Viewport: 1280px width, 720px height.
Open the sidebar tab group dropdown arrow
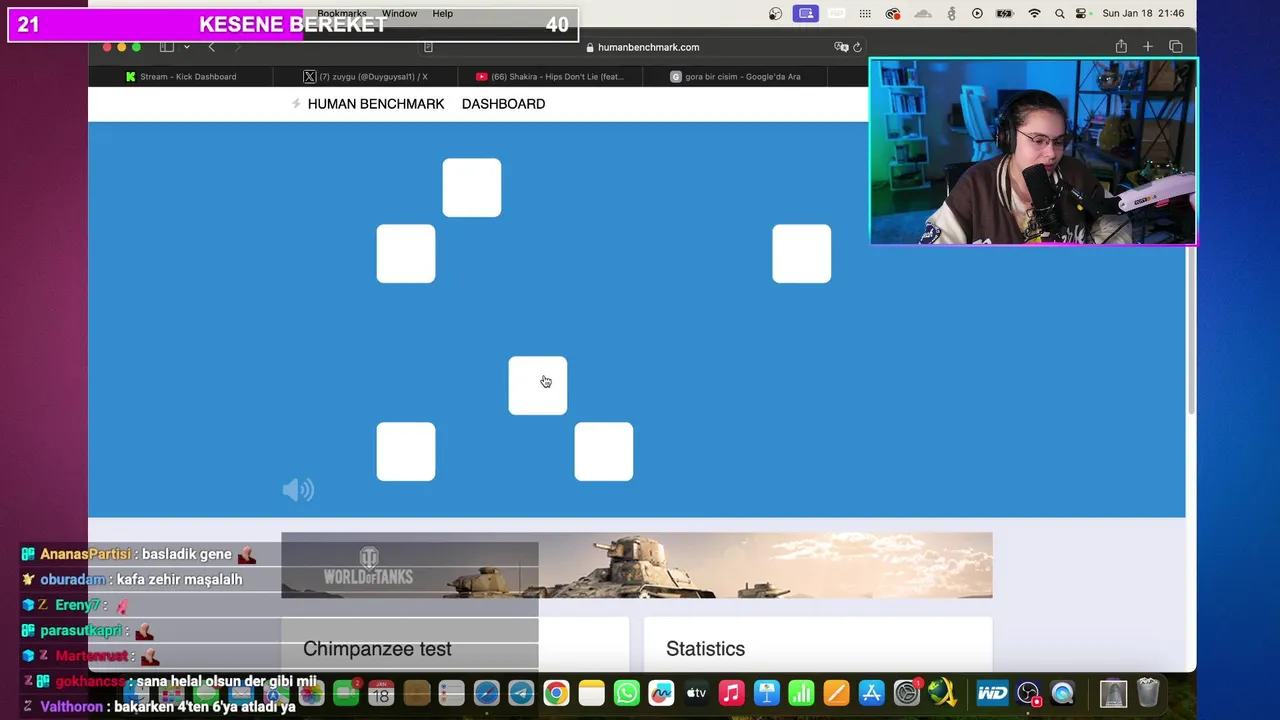[186, 47]
